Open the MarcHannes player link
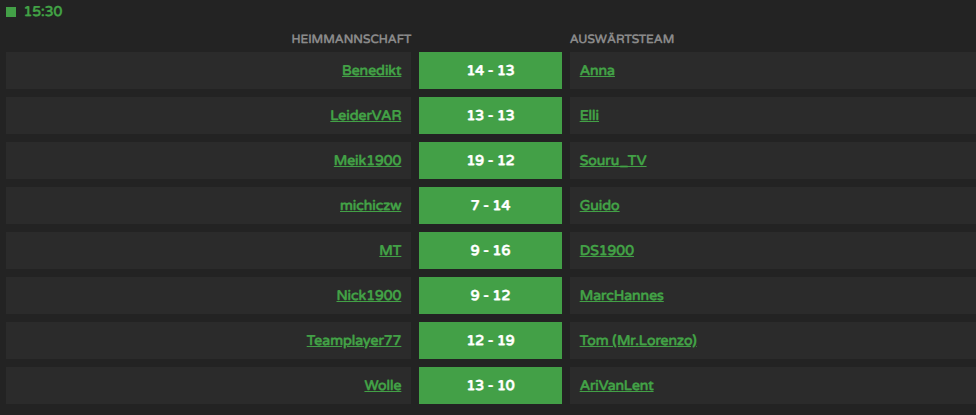The width and height of the screenshot is (976, 415). point(622,296)
